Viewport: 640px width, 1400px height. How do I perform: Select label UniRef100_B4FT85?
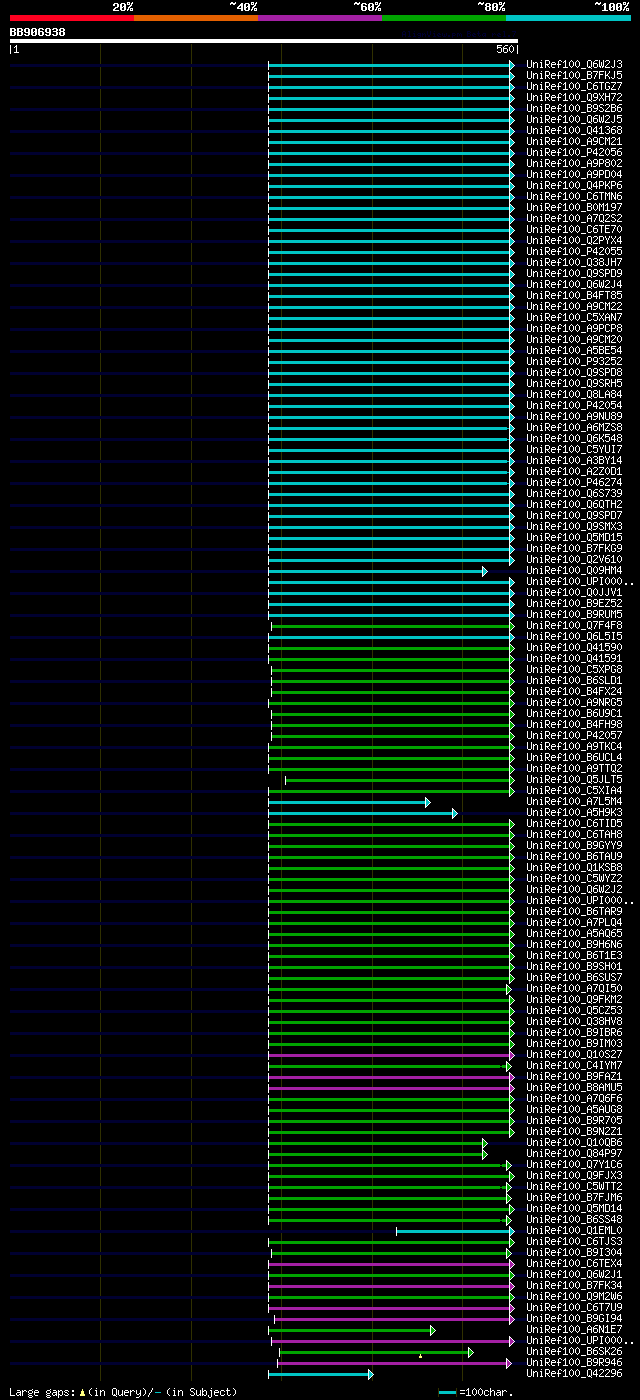(x=574, y=296)
